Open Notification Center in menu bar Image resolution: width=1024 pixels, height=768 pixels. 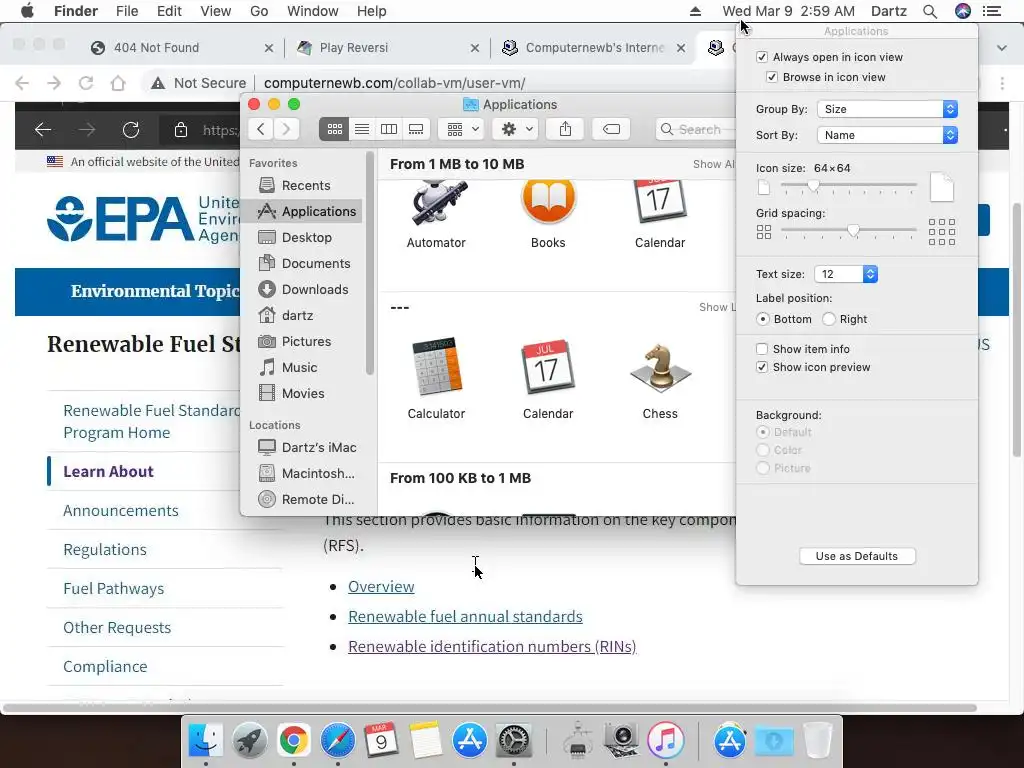tap(992, 11)
